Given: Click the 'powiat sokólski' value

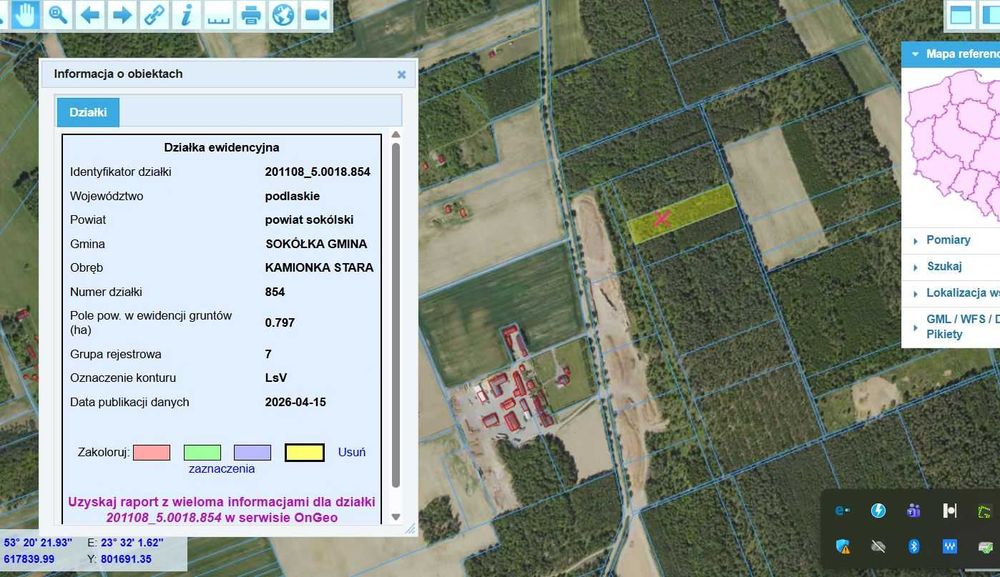Looking at the screenshot, I should pos(309,220).
